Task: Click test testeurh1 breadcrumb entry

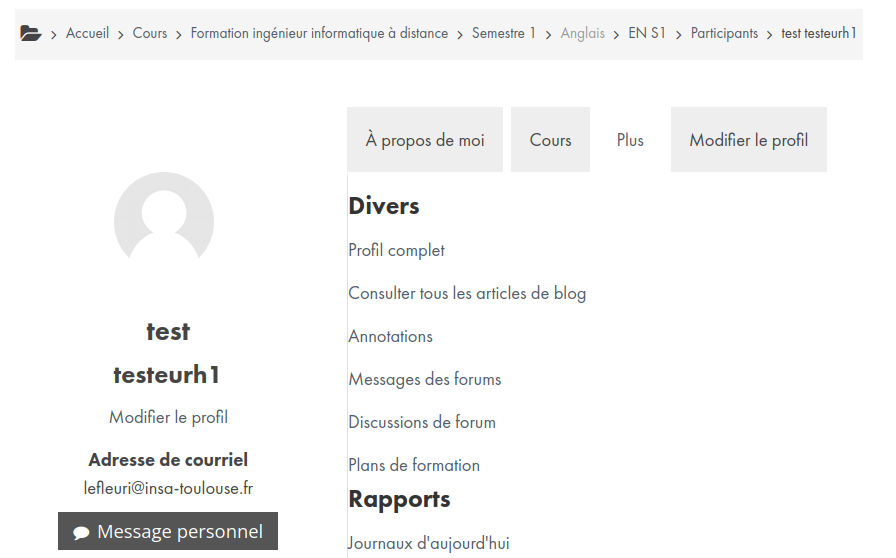Action: (819, 33)
